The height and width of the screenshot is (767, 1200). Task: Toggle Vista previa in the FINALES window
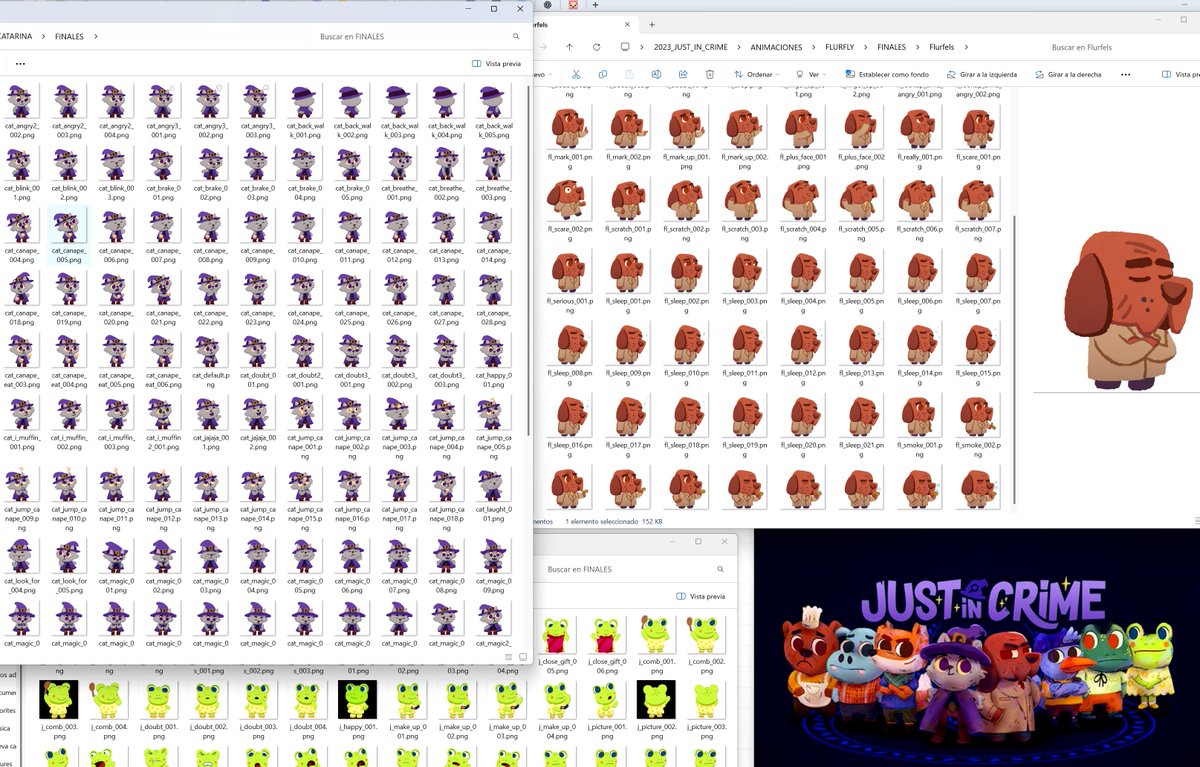click(x=498, y=63)
